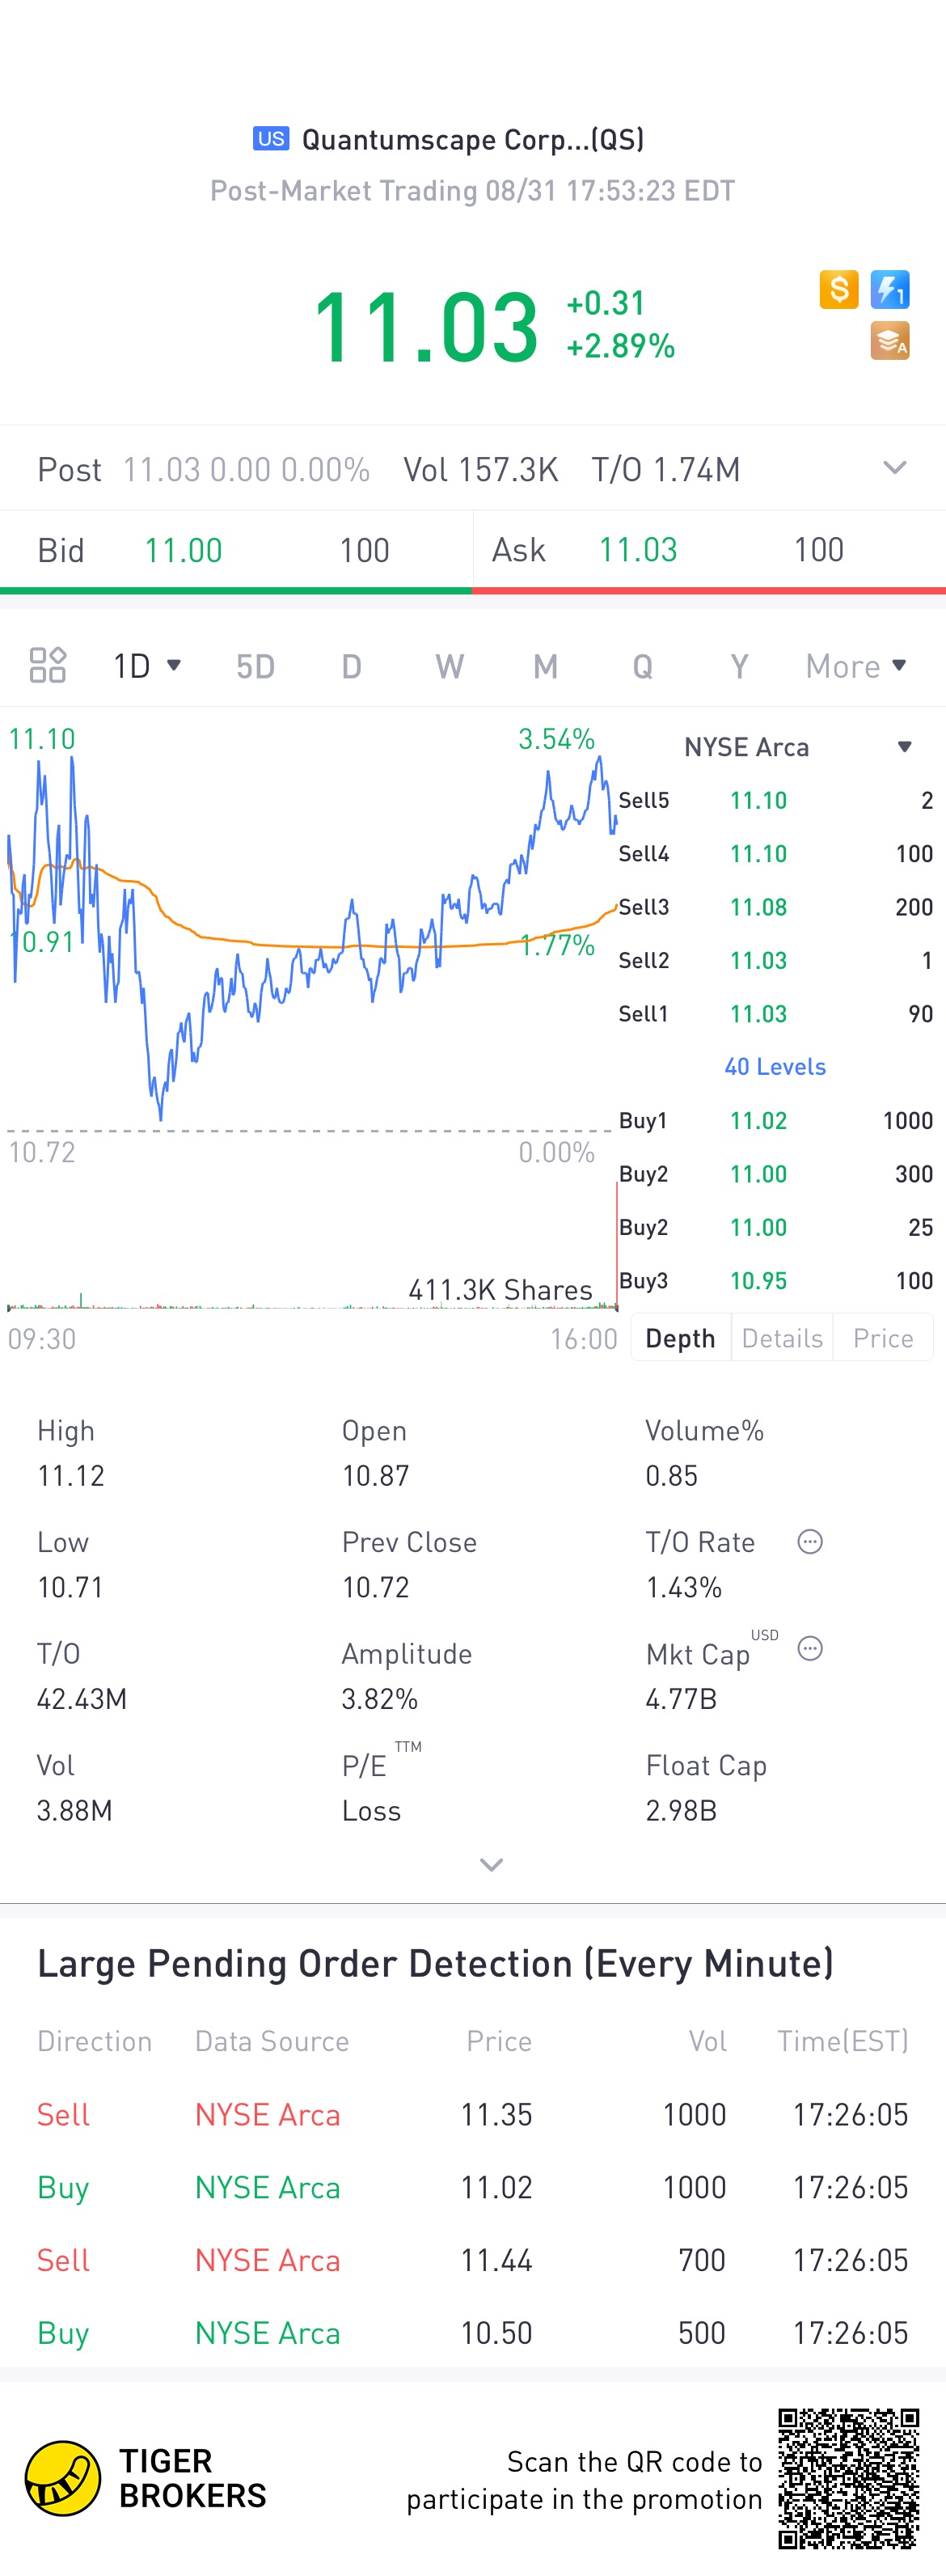The width and height of the screenshot is (946, 2576).
Task: Tap the Buy1 11.02 order row
Action: tap(775, 1120)
